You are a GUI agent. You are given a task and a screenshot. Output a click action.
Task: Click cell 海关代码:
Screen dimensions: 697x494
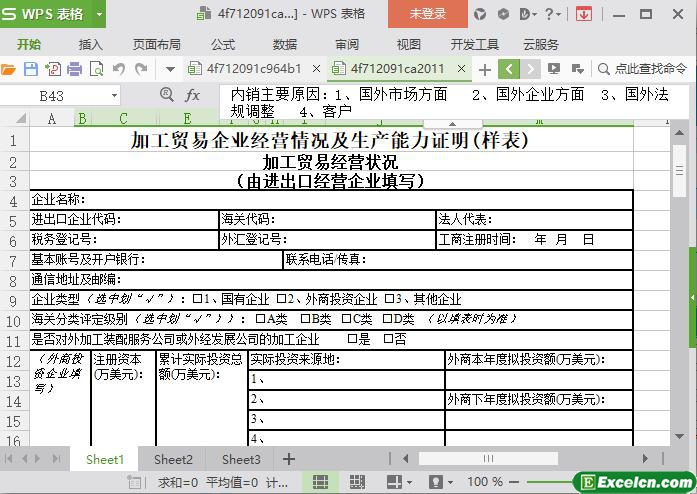[327, 220]
